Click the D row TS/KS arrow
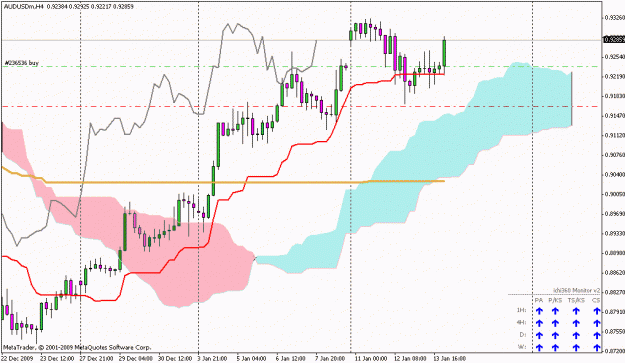Viewport: 625px width, 363px height. tap(576, 335)
